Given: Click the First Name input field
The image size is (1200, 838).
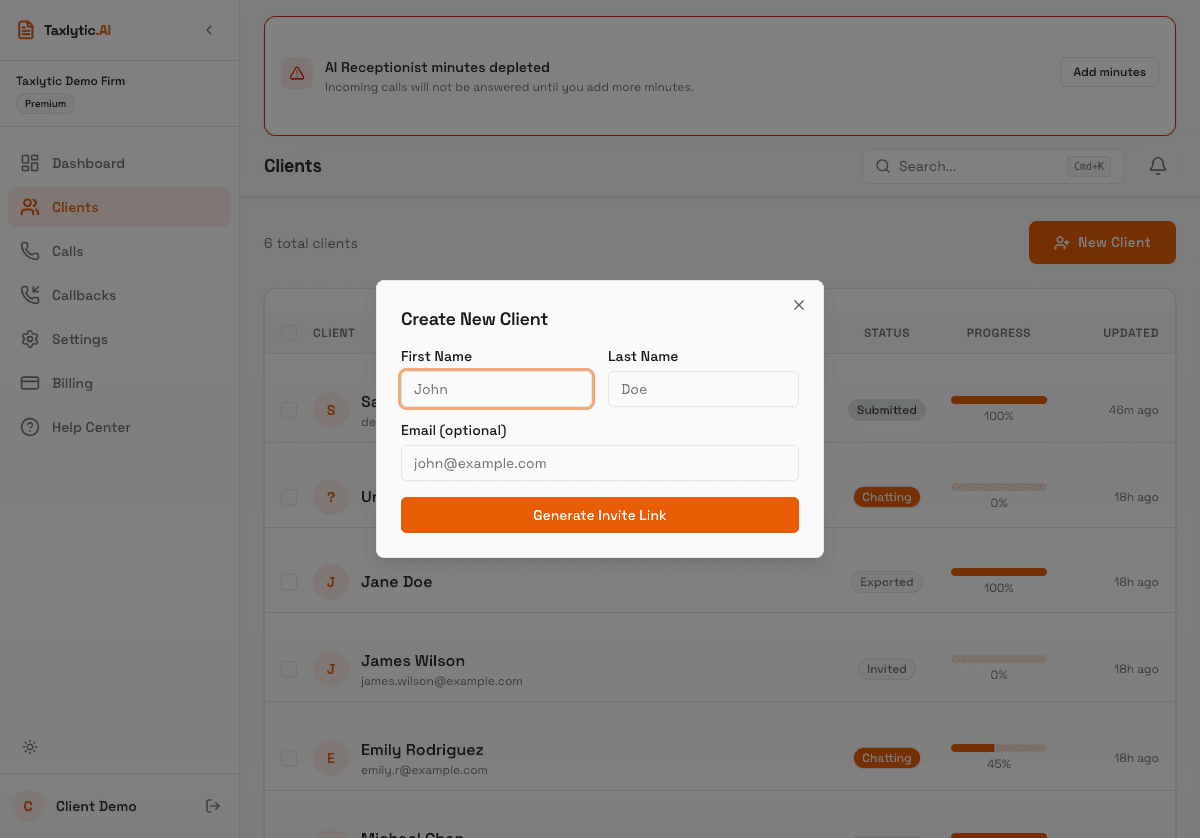Looking at the screenshot, I should [496, 389].
